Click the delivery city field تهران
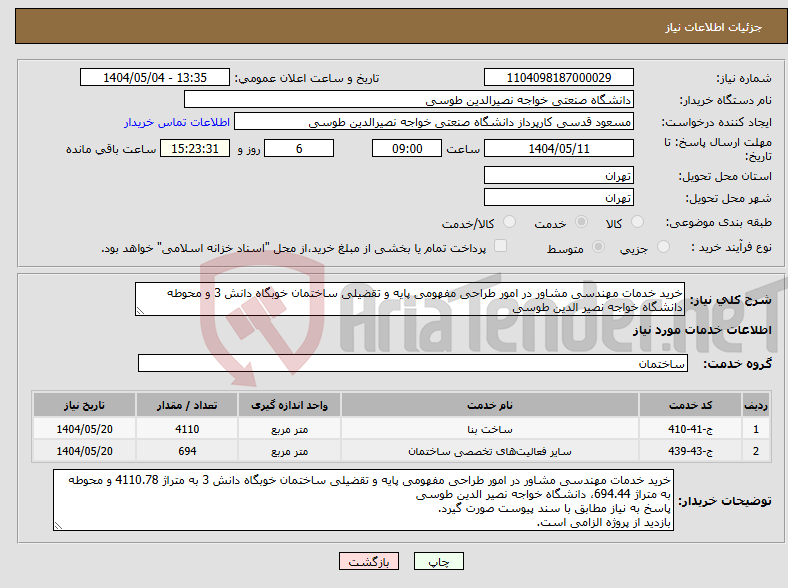 pos(558,198)
